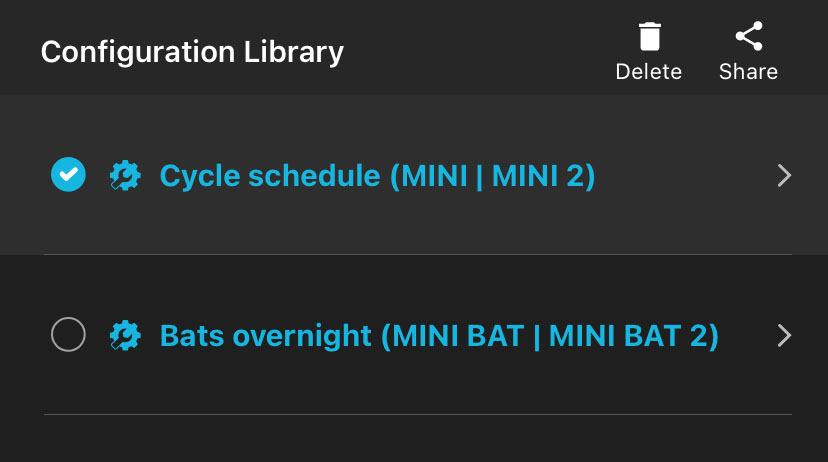The height and width of the screenshot is (462, 828).
Task: Click the divider line below Bats overnight
Action: (x=418, y=414)
